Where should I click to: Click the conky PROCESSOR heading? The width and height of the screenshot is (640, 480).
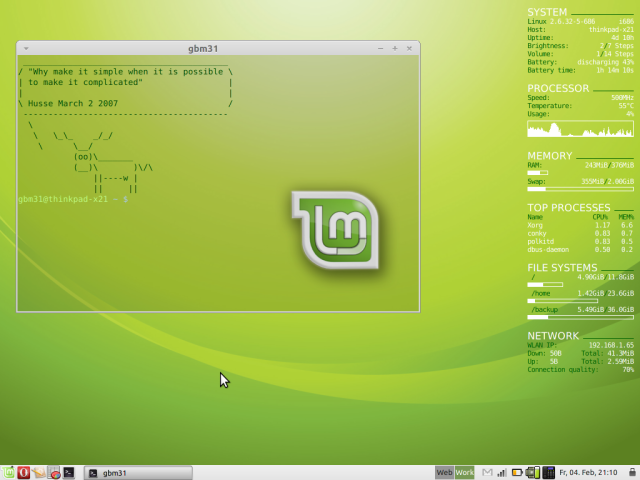point(558,88)
